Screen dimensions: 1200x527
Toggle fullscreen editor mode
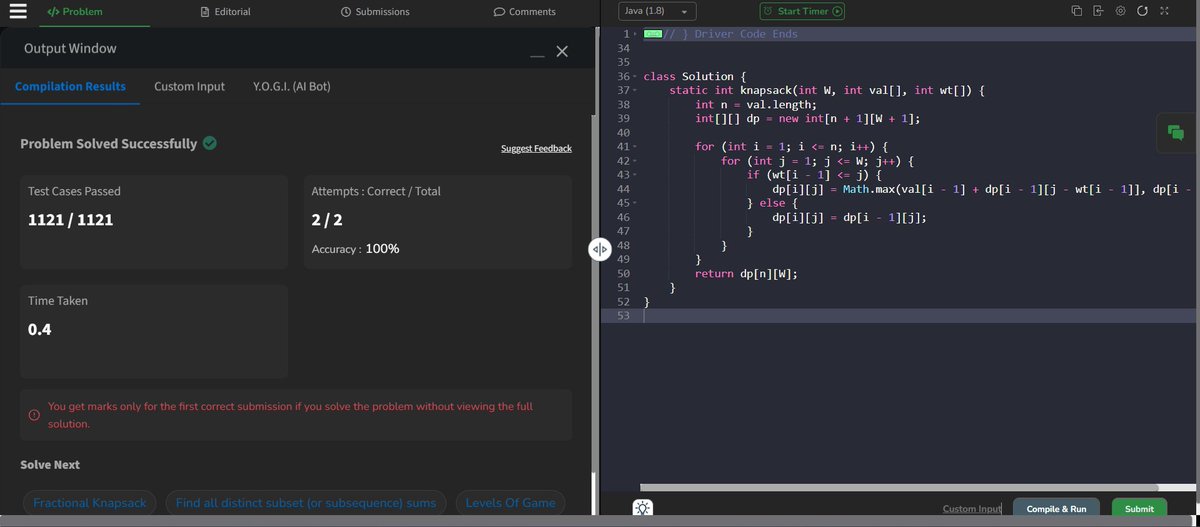(1164, 11)
